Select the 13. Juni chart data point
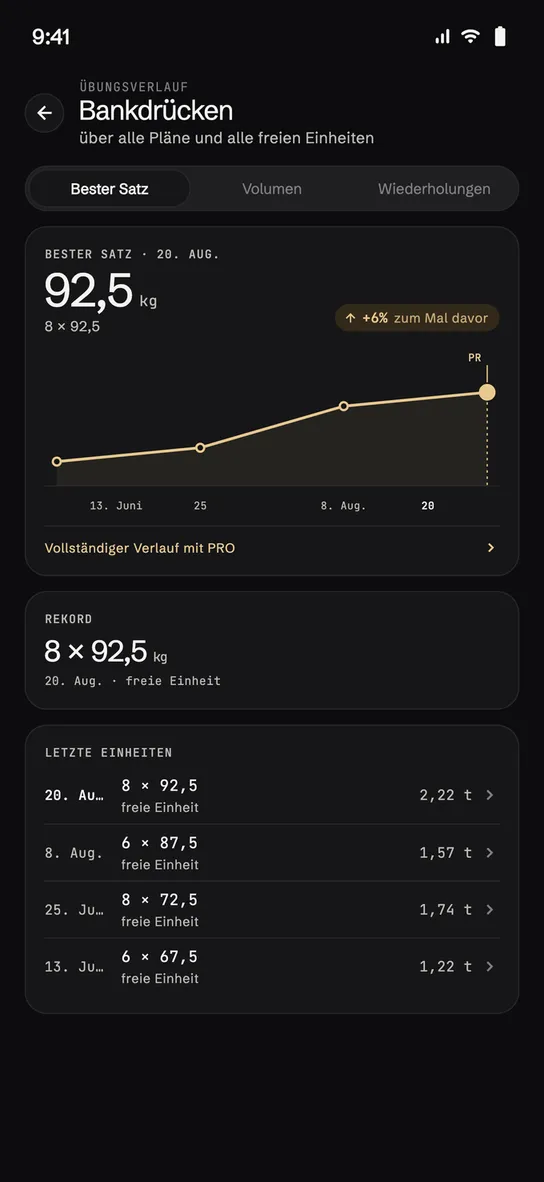The width and height of the screenshot is (544, 1182). pos(57,461)
